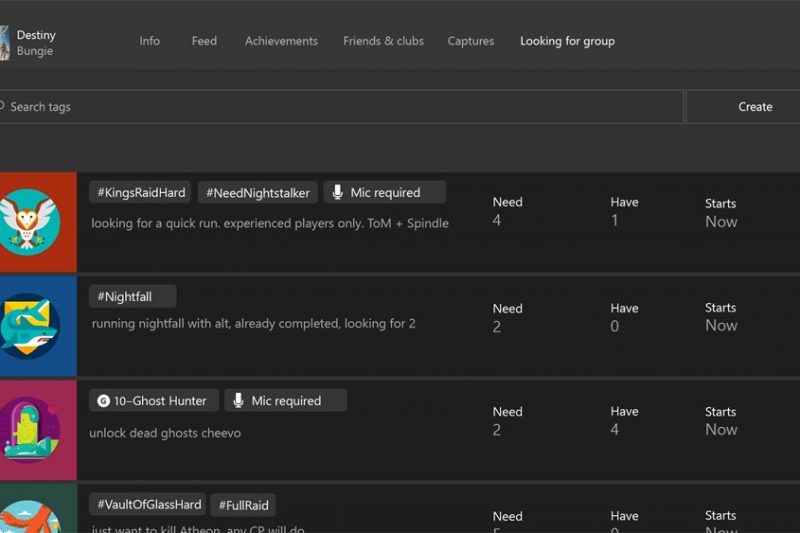Screen dimensions: 800x533
Task: Click the 10-Ghost Hunter achievement tag
Action: 154,400
